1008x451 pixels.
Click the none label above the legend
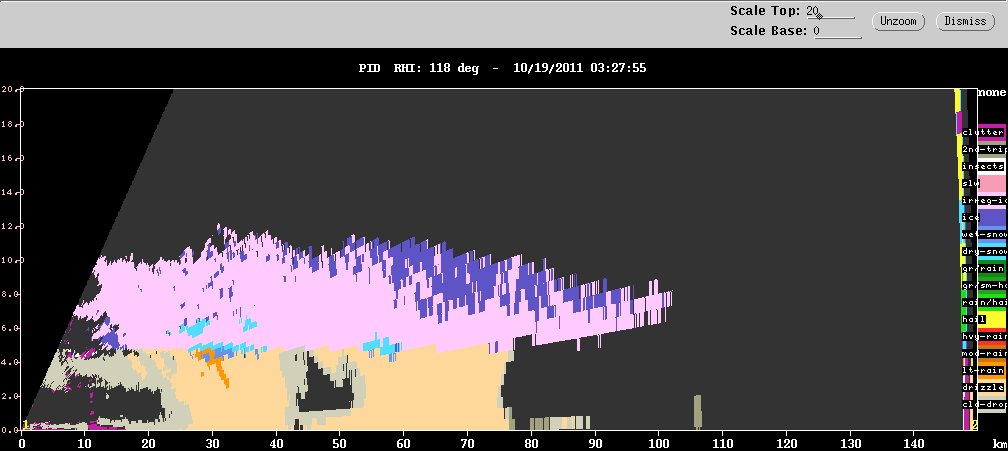pyautogui.click(x=992, y=93)
